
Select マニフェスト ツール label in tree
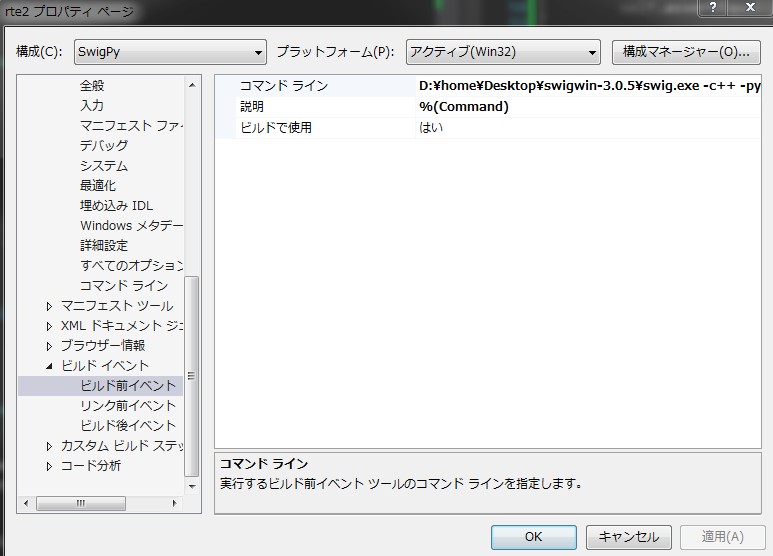(x=117, y=306)
